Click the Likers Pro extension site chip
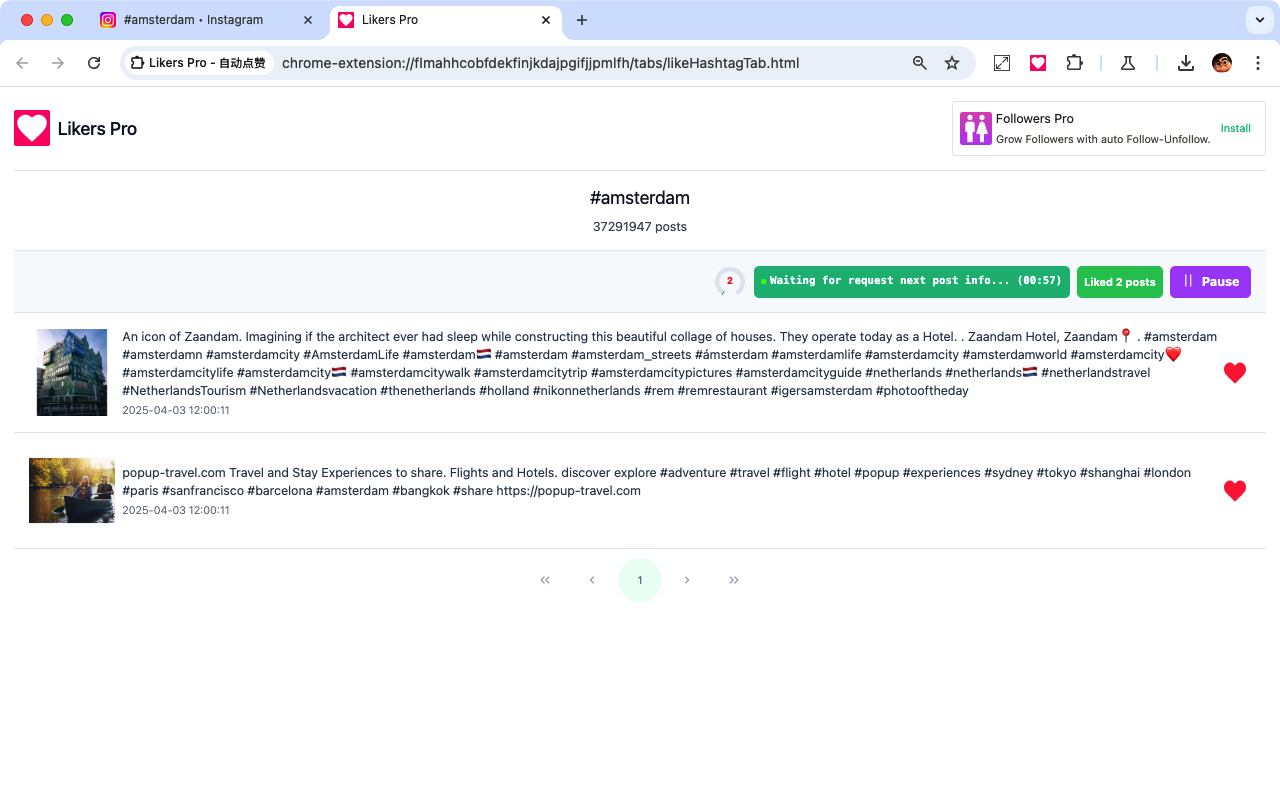Viewport: 1280px width, 800px height. pos(199,63)
